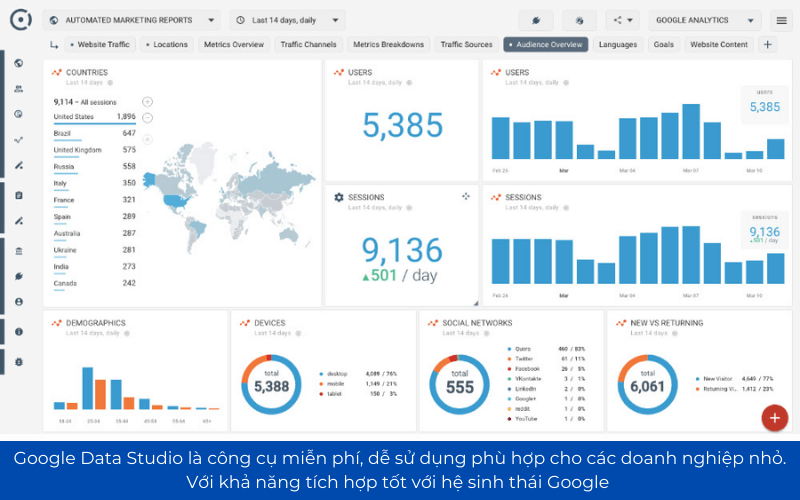Viewport: 800px width, 500px height.
Task: Open the Google Analytics source dropdown
Action: tap(705, 20)
